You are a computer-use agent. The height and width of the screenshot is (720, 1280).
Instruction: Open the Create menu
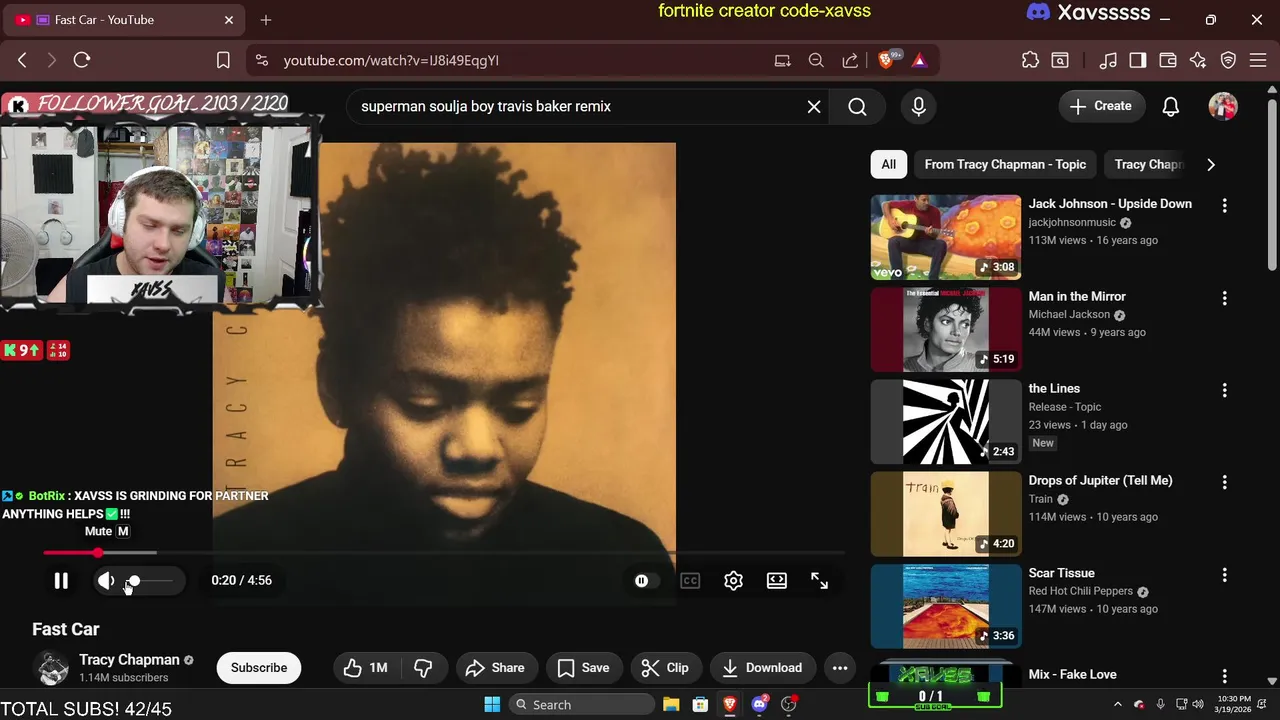pyautogui.click(x=1102, y=106)
